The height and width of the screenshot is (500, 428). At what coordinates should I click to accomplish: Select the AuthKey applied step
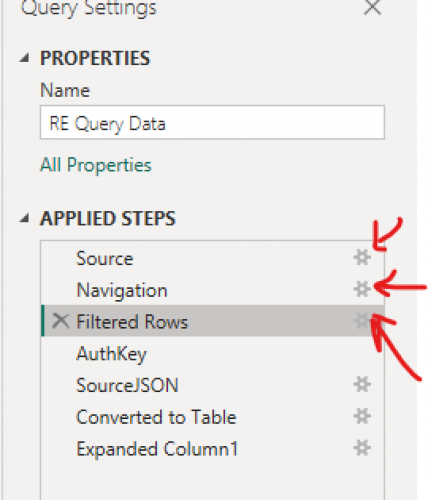coord(212,353)
